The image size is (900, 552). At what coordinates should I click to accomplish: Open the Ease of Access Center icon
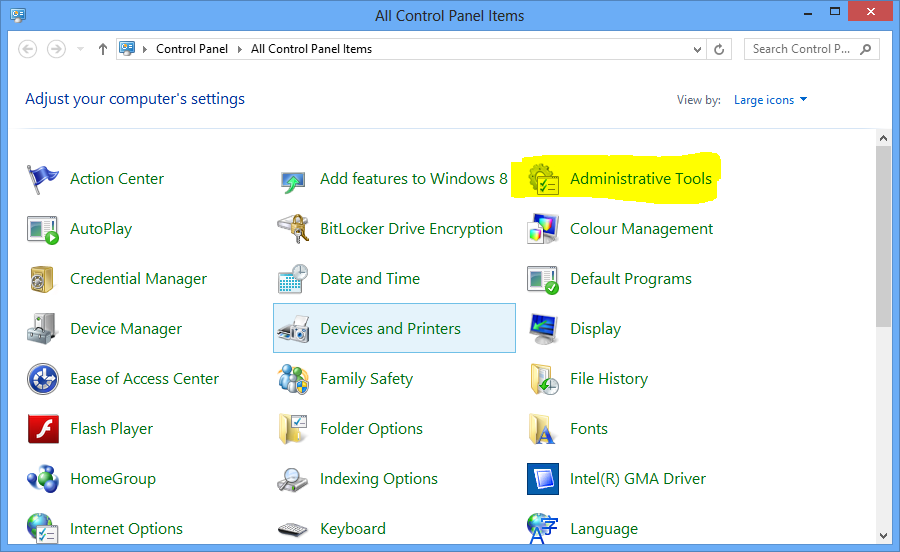tap(42, 379)
